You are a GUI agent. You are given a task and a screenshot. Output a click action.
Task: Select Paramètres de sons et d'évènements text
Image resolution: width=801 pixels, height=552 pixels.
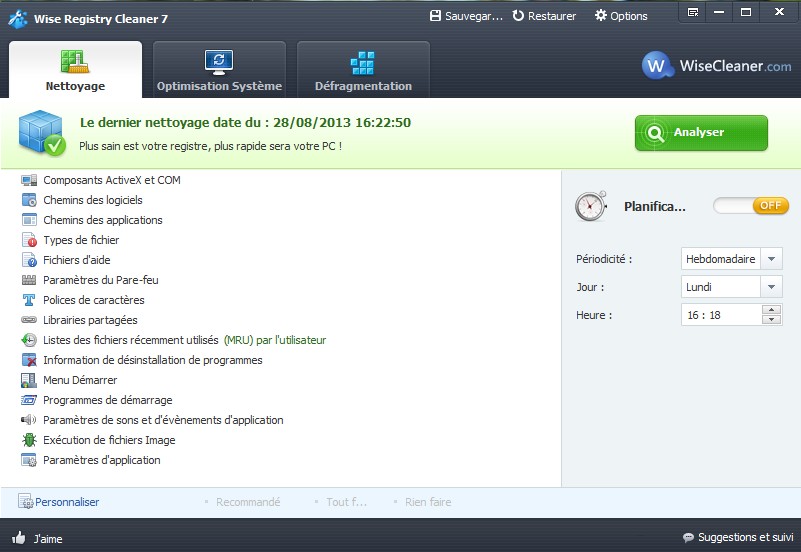pyautogui.click(x=163, y=420)
